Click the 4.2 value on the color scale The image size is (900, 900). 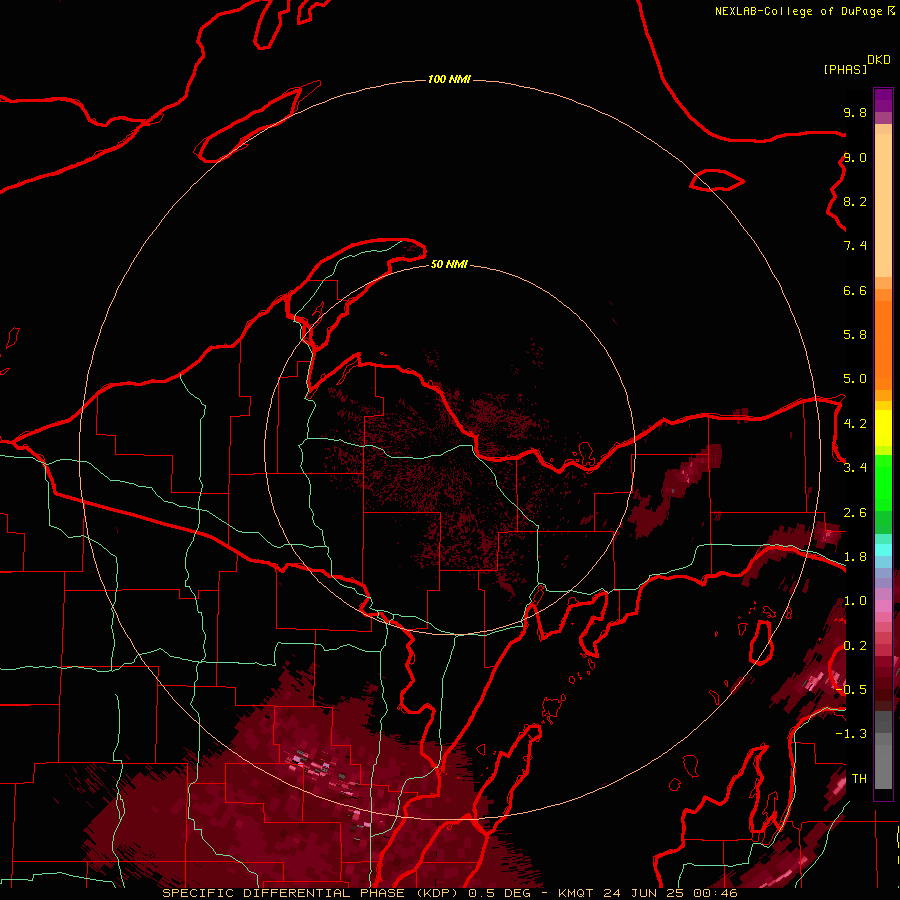point(855,424)
